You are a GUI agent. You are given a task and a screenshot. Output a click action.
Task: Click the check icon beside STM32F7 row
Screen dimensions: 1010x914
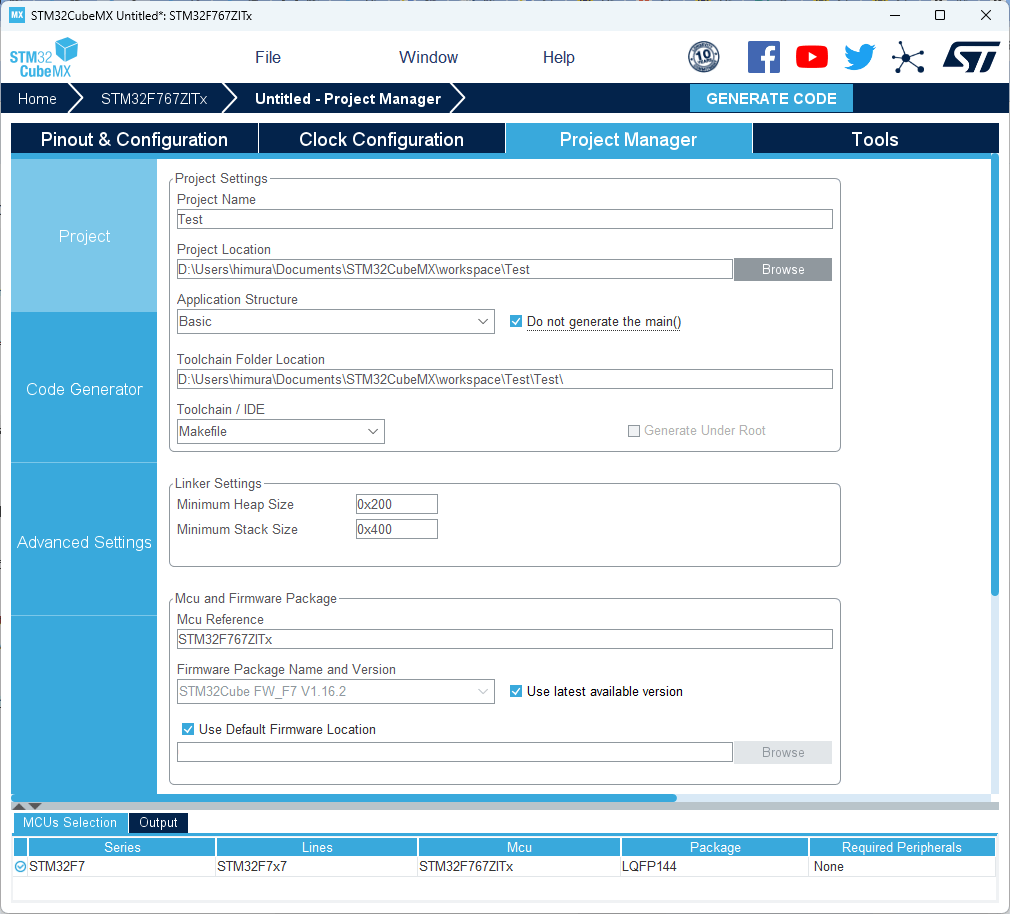[x=20, y=866]
